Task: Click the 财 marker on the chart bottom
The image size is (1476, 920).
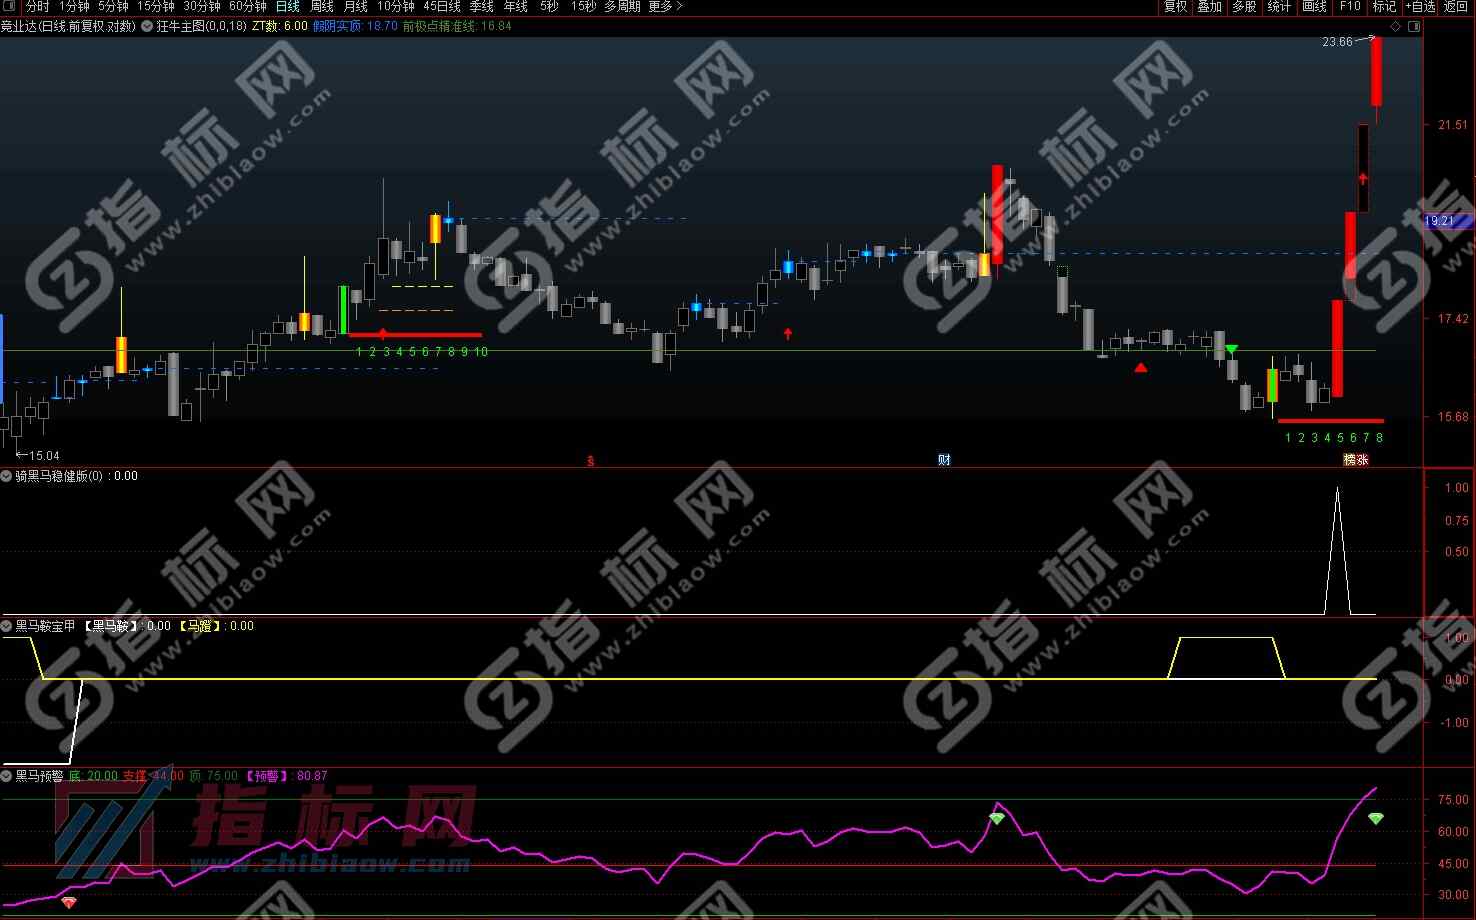Action: click(944, 460)
